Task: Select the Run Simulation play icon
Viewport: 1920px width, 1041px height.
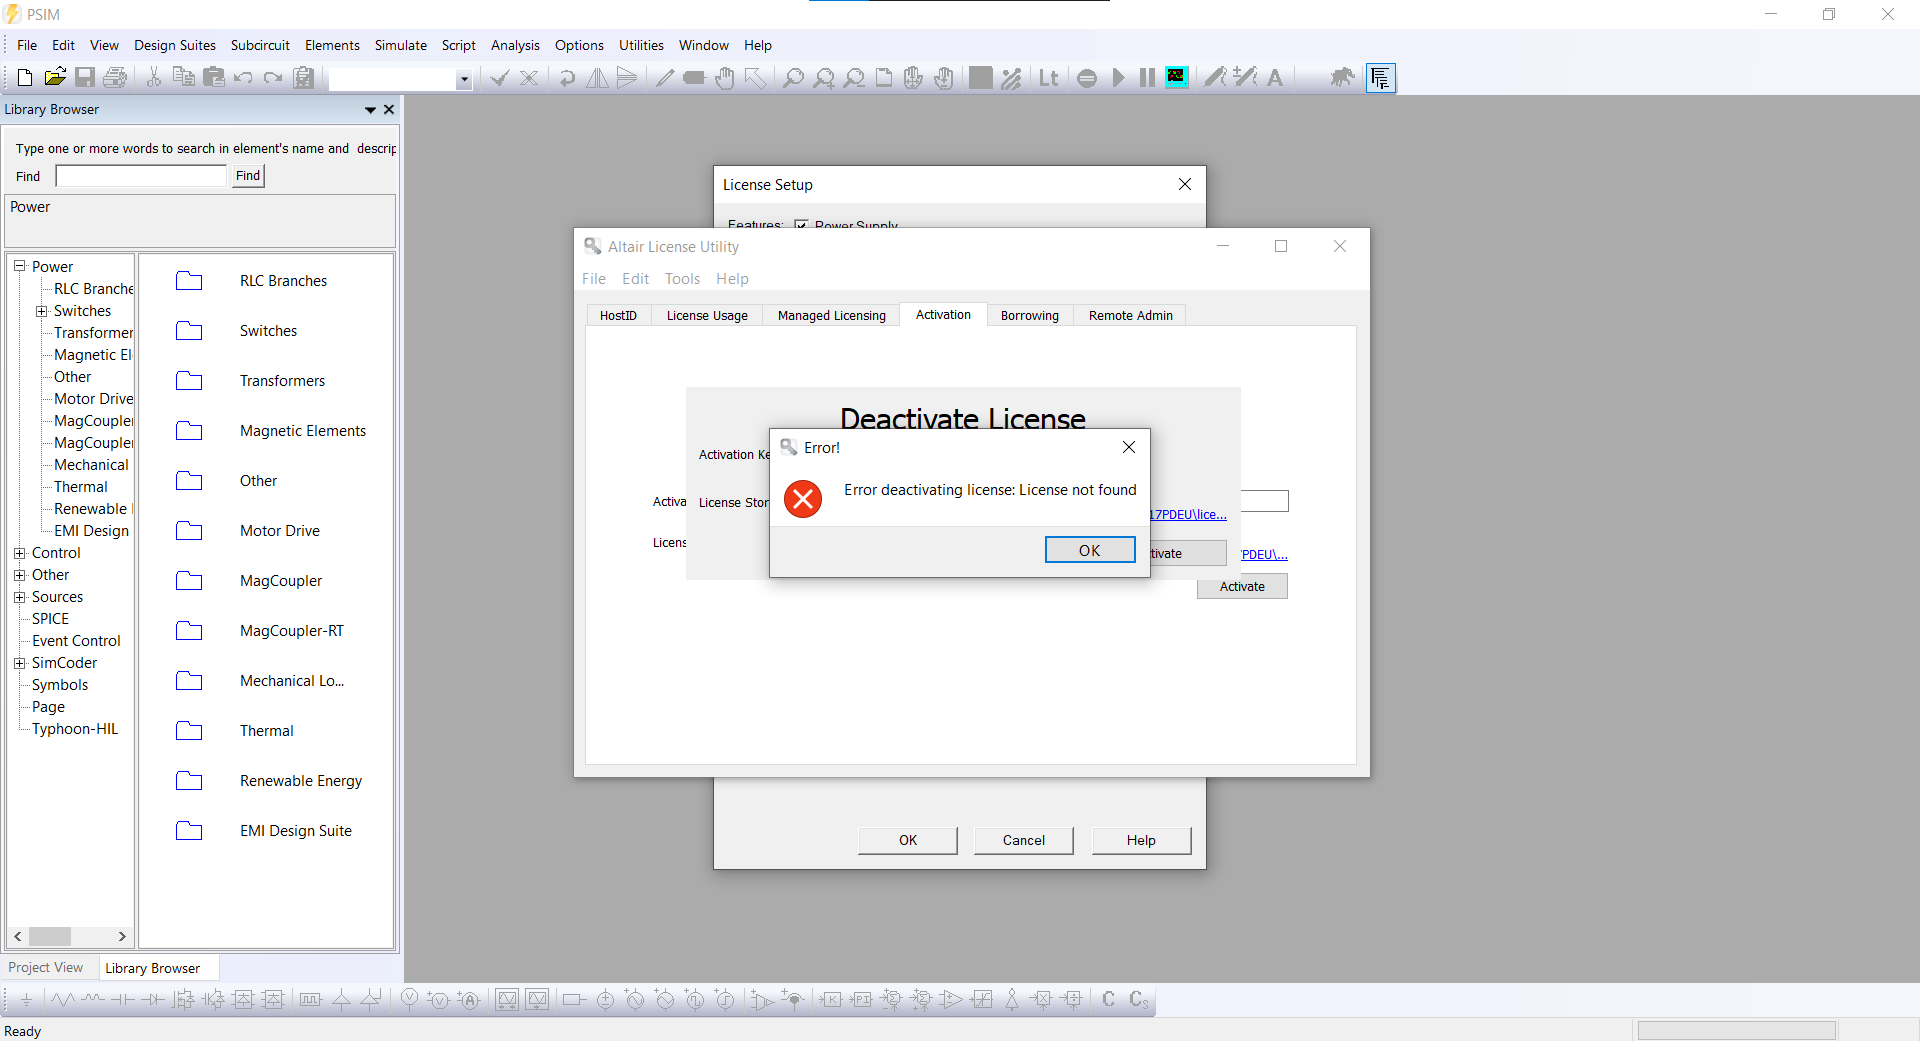Action: coord(1118,77)
